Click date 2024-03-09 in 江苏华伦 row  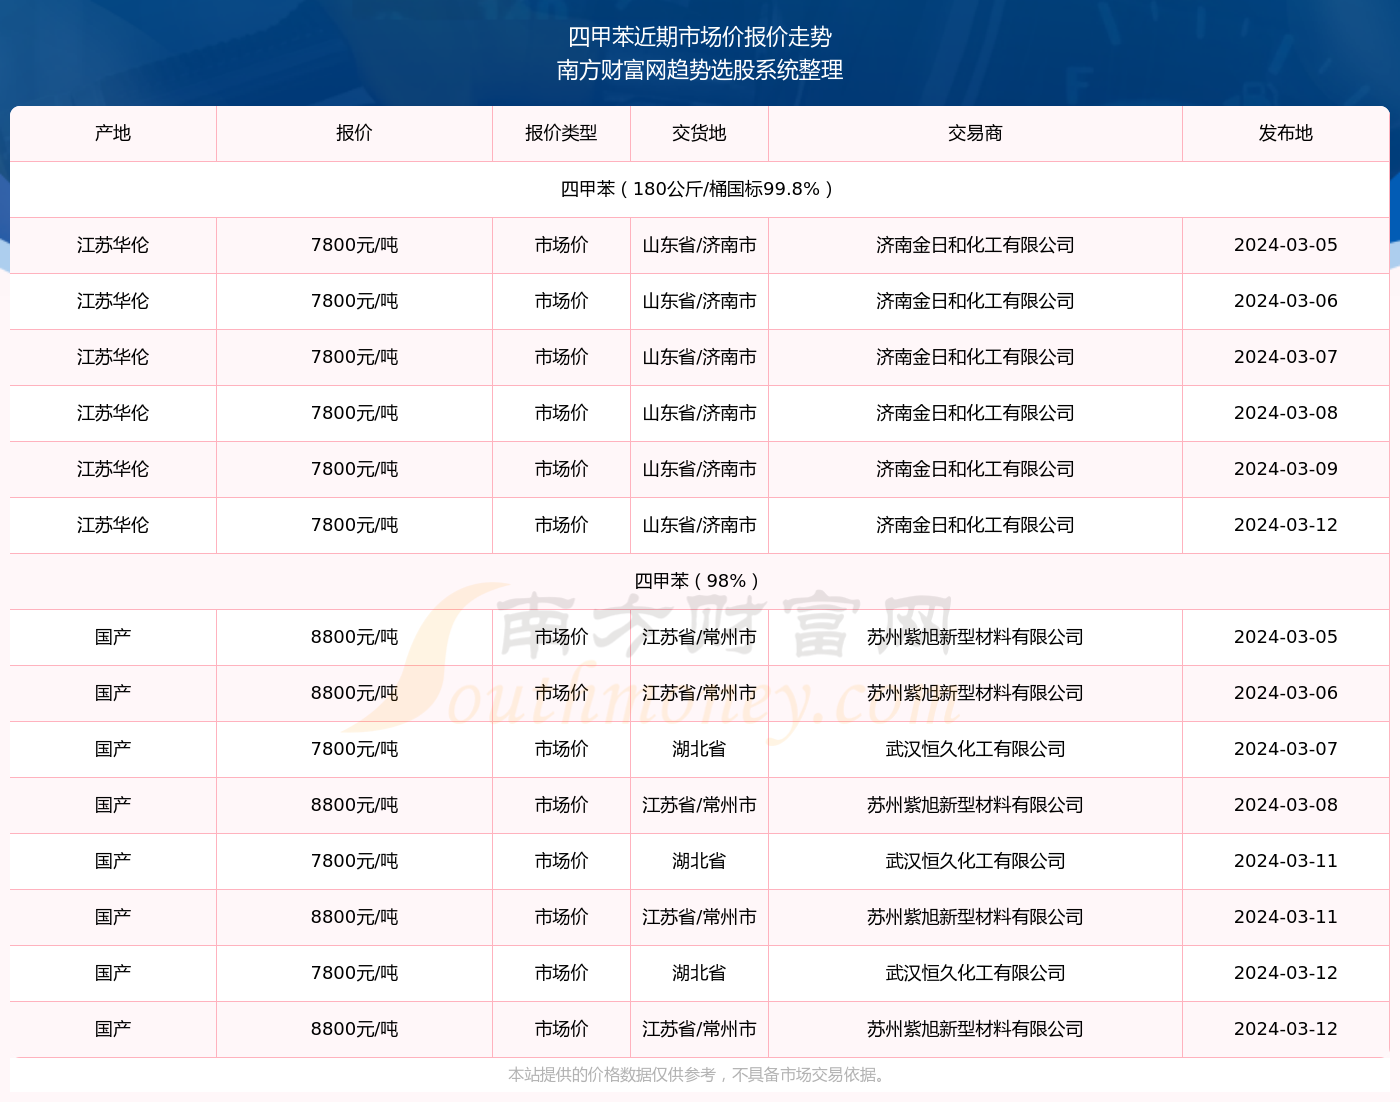point(1286,469)
